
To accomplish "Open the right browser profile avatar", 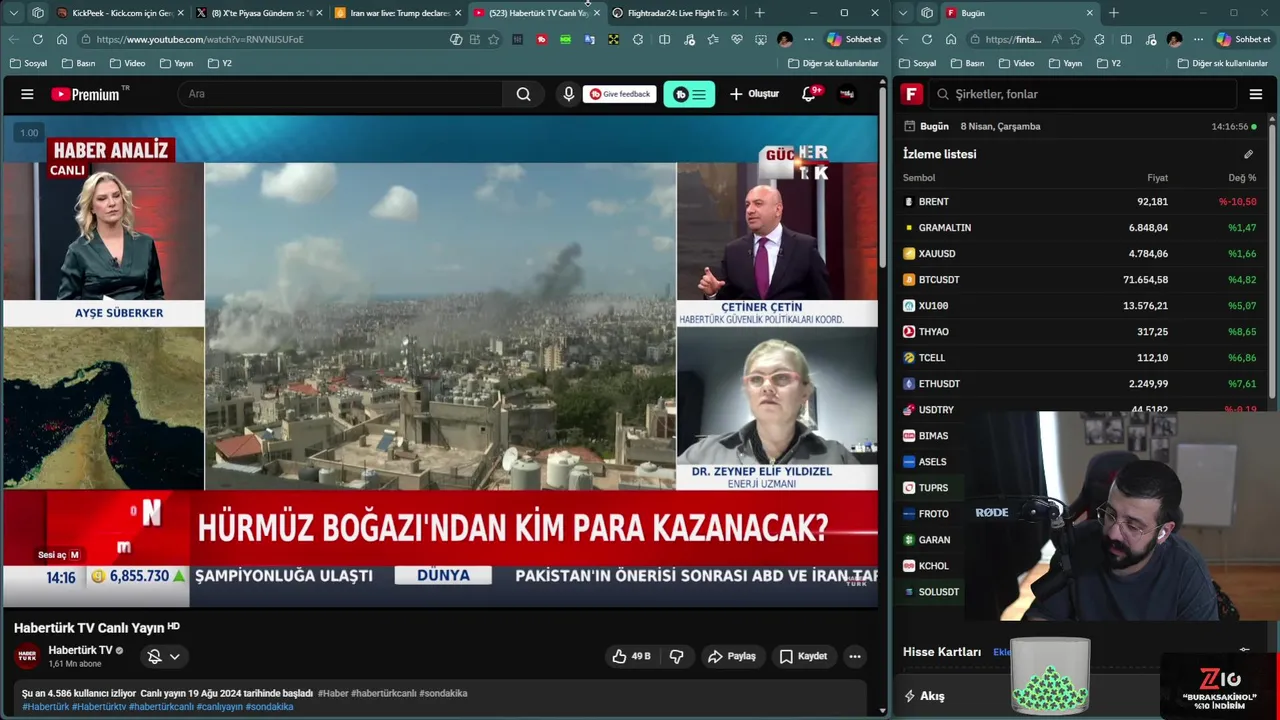I will point(1174,39).
